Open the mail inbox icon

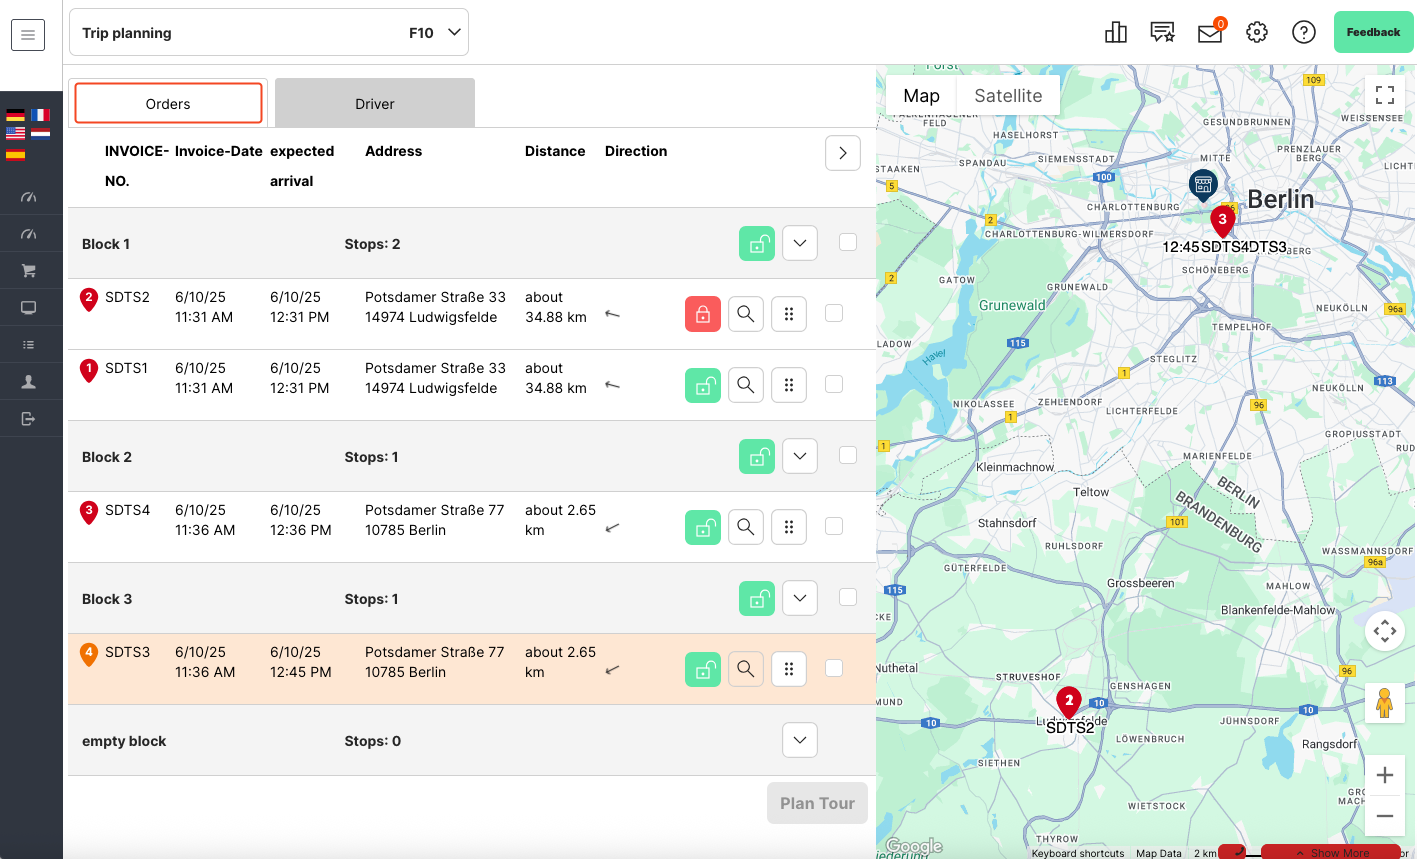1210,32
